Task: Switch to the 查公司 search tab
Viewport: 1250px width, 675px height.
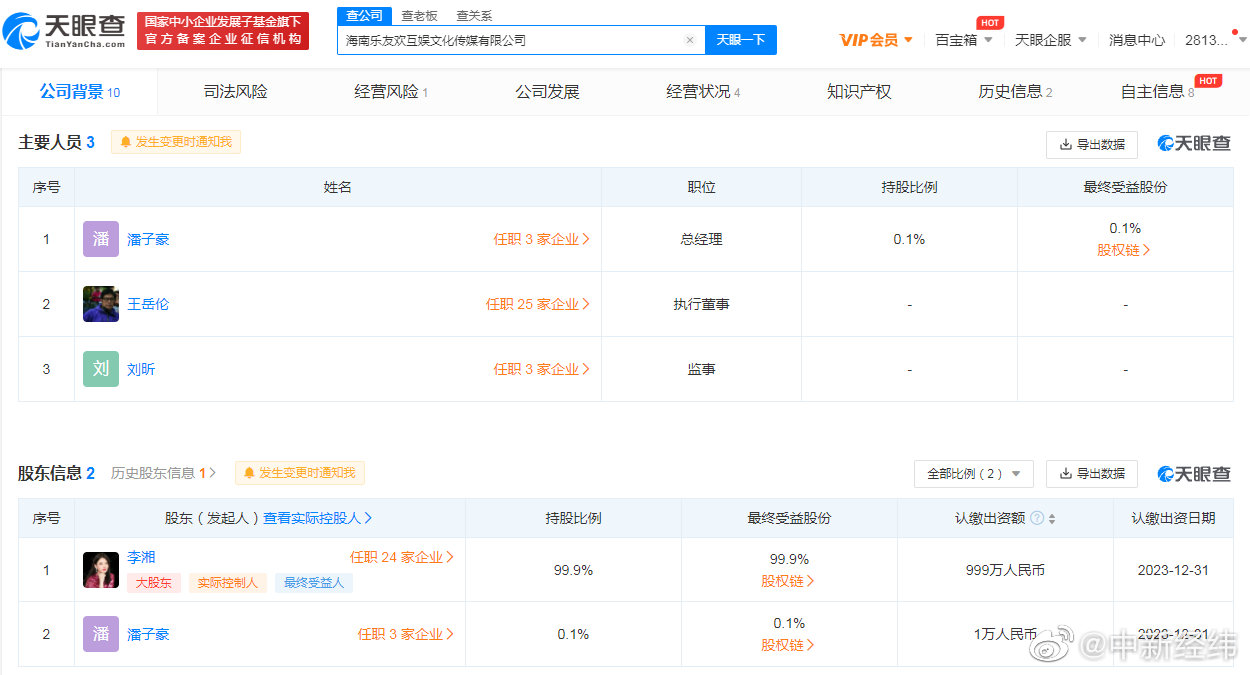Action: click(364, 15)
